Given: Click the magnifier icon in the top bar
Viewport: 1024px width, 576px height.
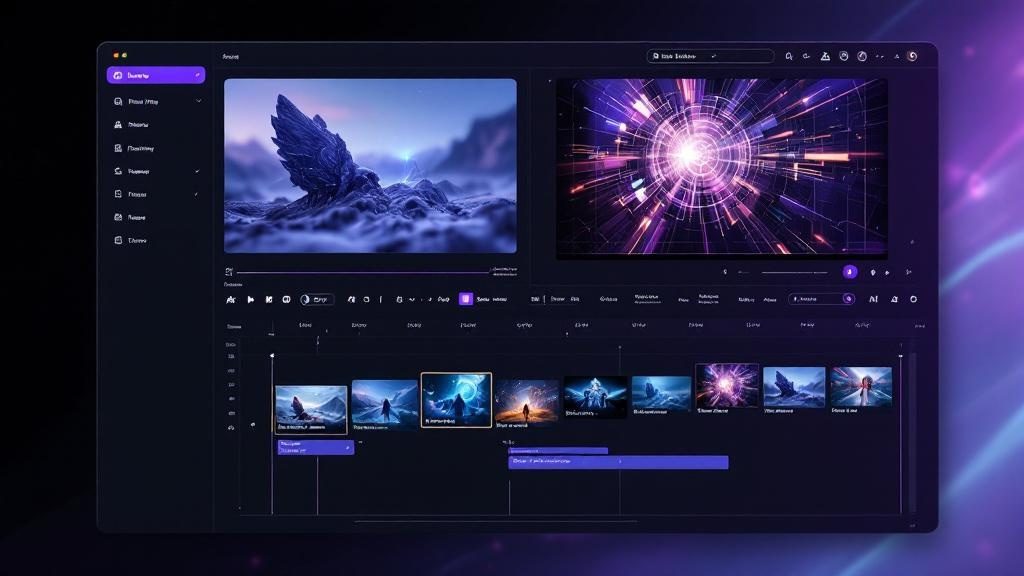Looking at the screenshot, I should click(x=789, y=57).
